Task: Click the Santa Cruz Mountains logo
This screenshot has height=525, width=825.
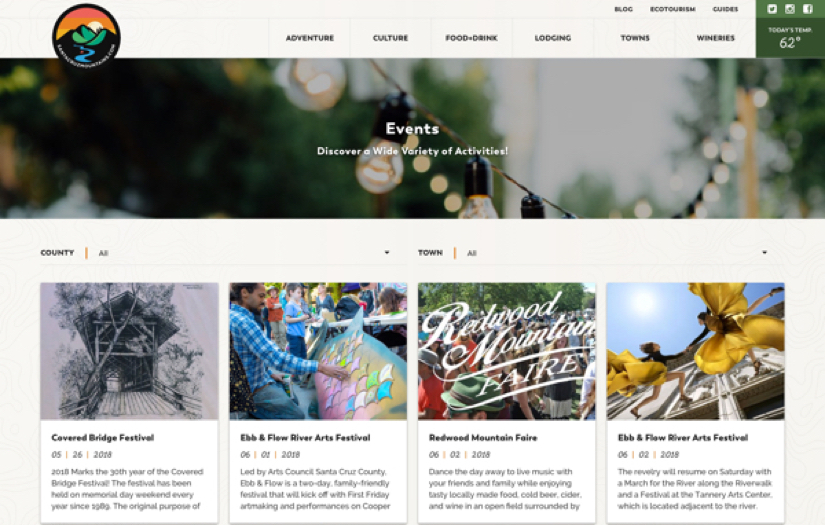Action: (86, 36)
